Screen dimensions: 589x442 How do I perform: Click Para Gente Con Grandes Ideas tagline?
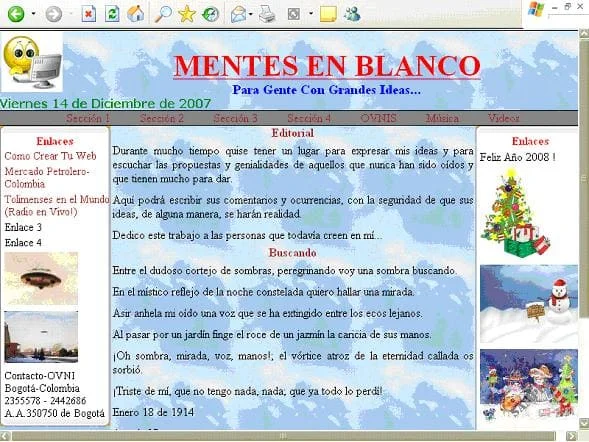tap(326, 90)
